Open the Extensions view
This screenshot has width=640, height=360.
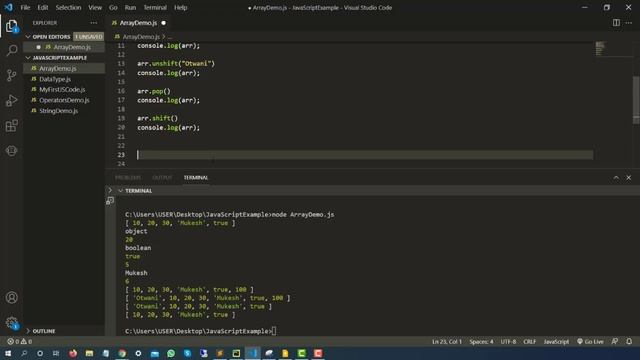(11, 126)
